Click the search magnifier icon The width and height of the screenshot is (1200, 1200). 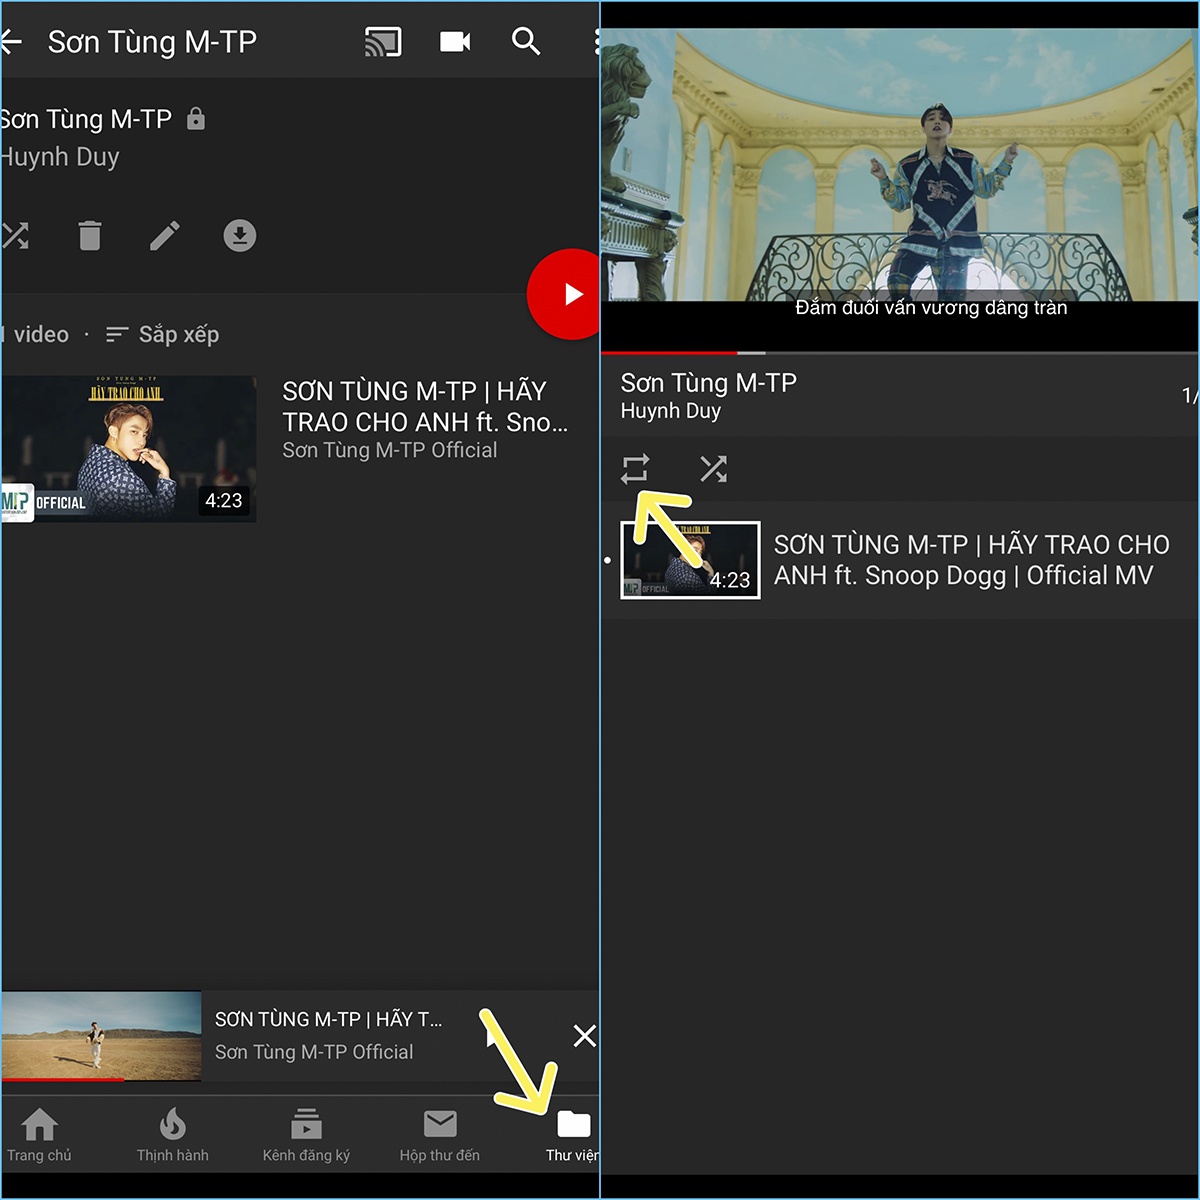pyautogui.click(x=526, y=41)
